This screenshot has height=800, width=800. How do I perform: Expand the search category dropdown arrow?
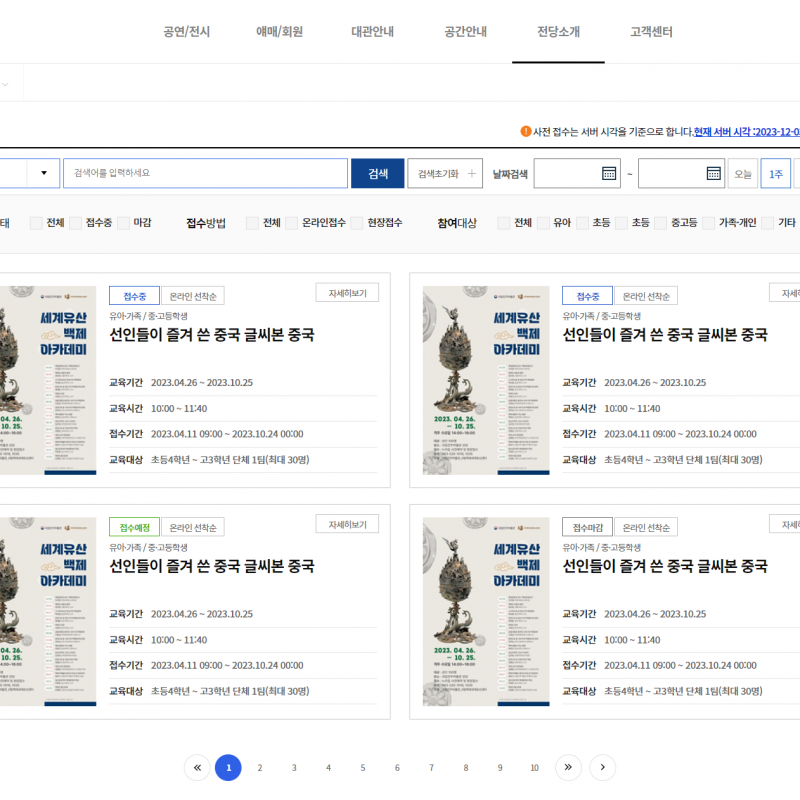pos(43,173)
